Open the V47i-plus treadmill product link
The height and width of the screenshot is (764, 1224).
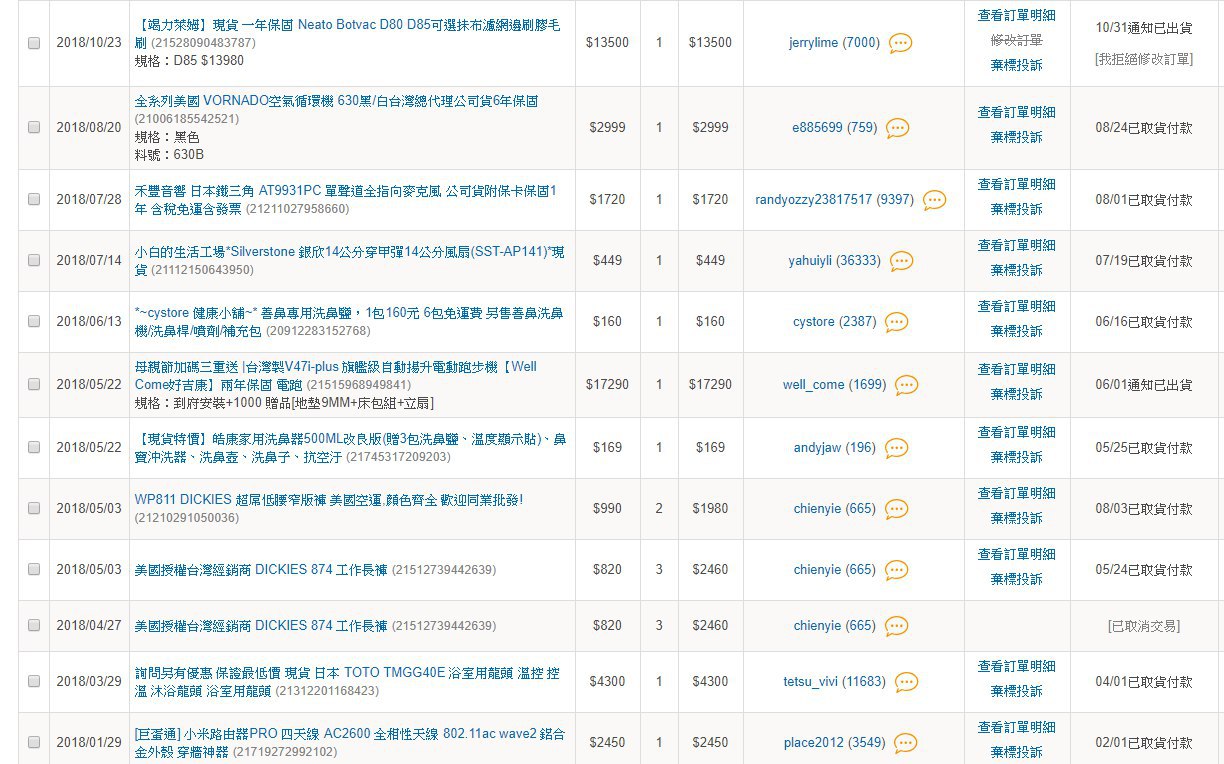[x=335, y=375]
